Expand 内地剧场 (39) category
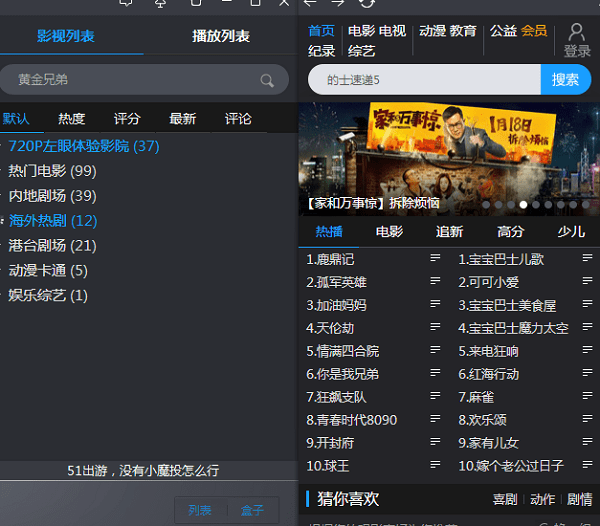The height and width of the screenshot is (526, 600). point(52,196)
